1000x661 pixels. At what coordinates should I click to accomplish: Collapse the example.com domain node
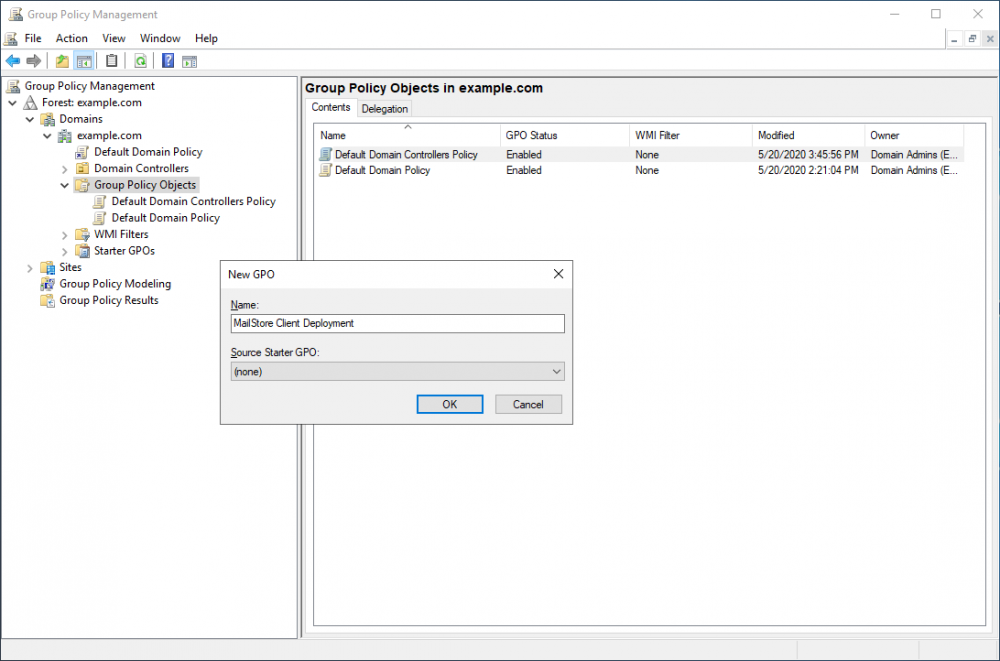tap(47, 135)
